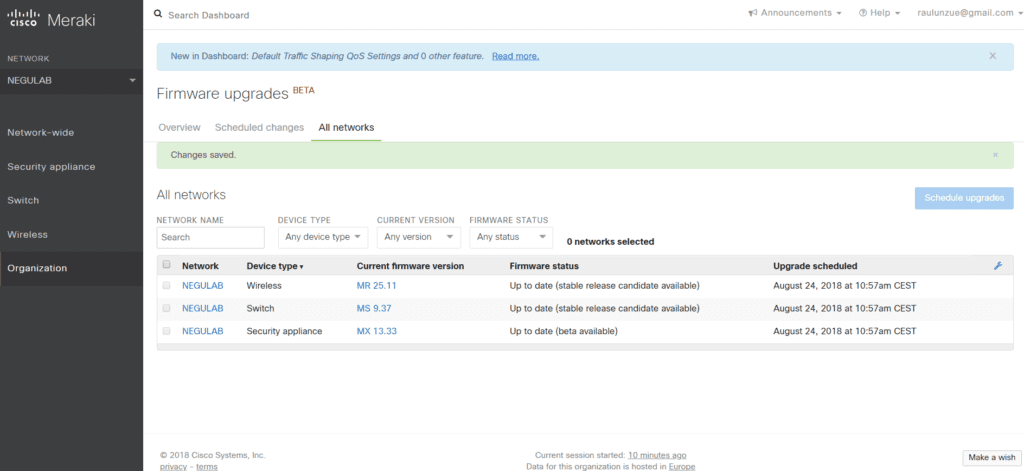This screenshot has width=1024, height=471.
Task: Open NEGULAB link in Switch row
Action: click(202, 308)
